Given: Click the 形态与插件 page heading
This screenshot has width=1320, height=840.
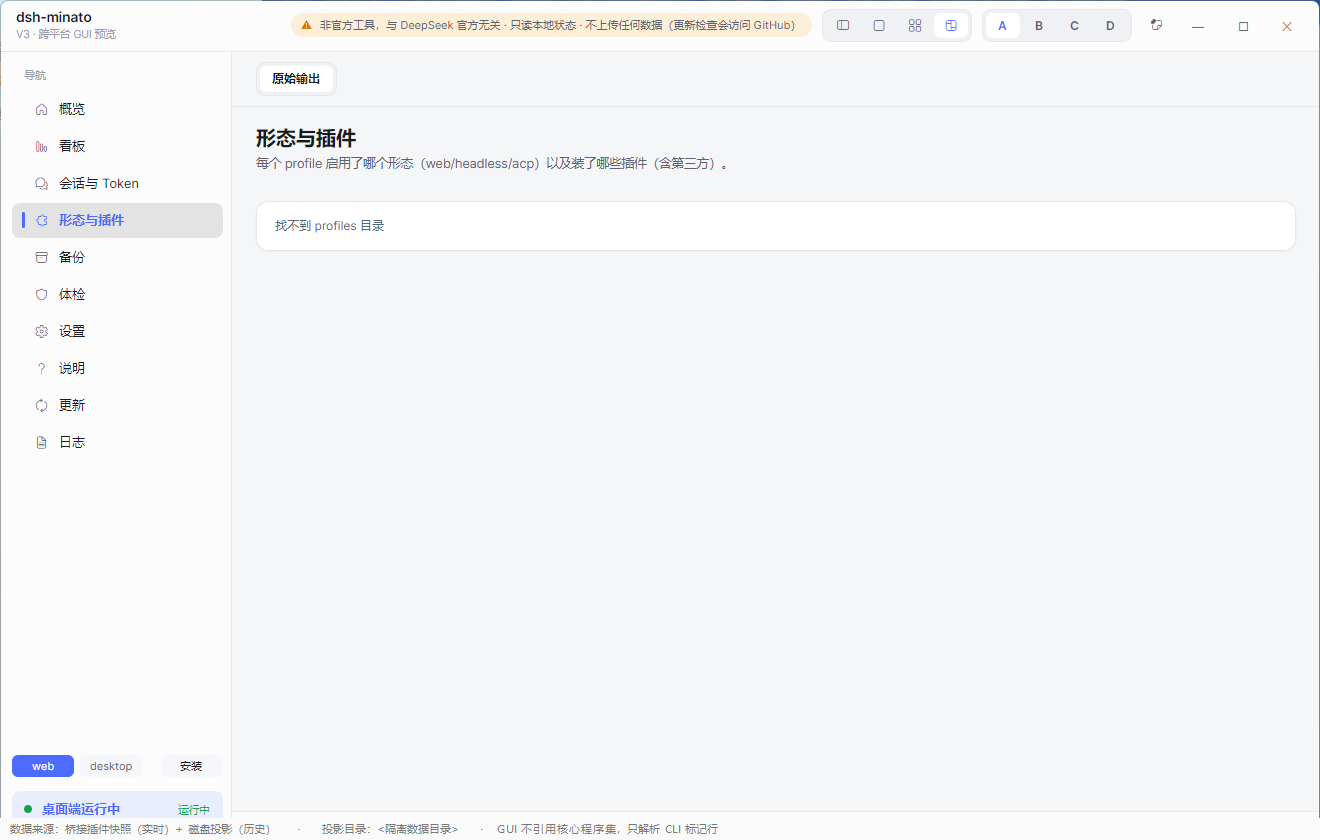Looking at the screenshot, I should pos(306,138).
